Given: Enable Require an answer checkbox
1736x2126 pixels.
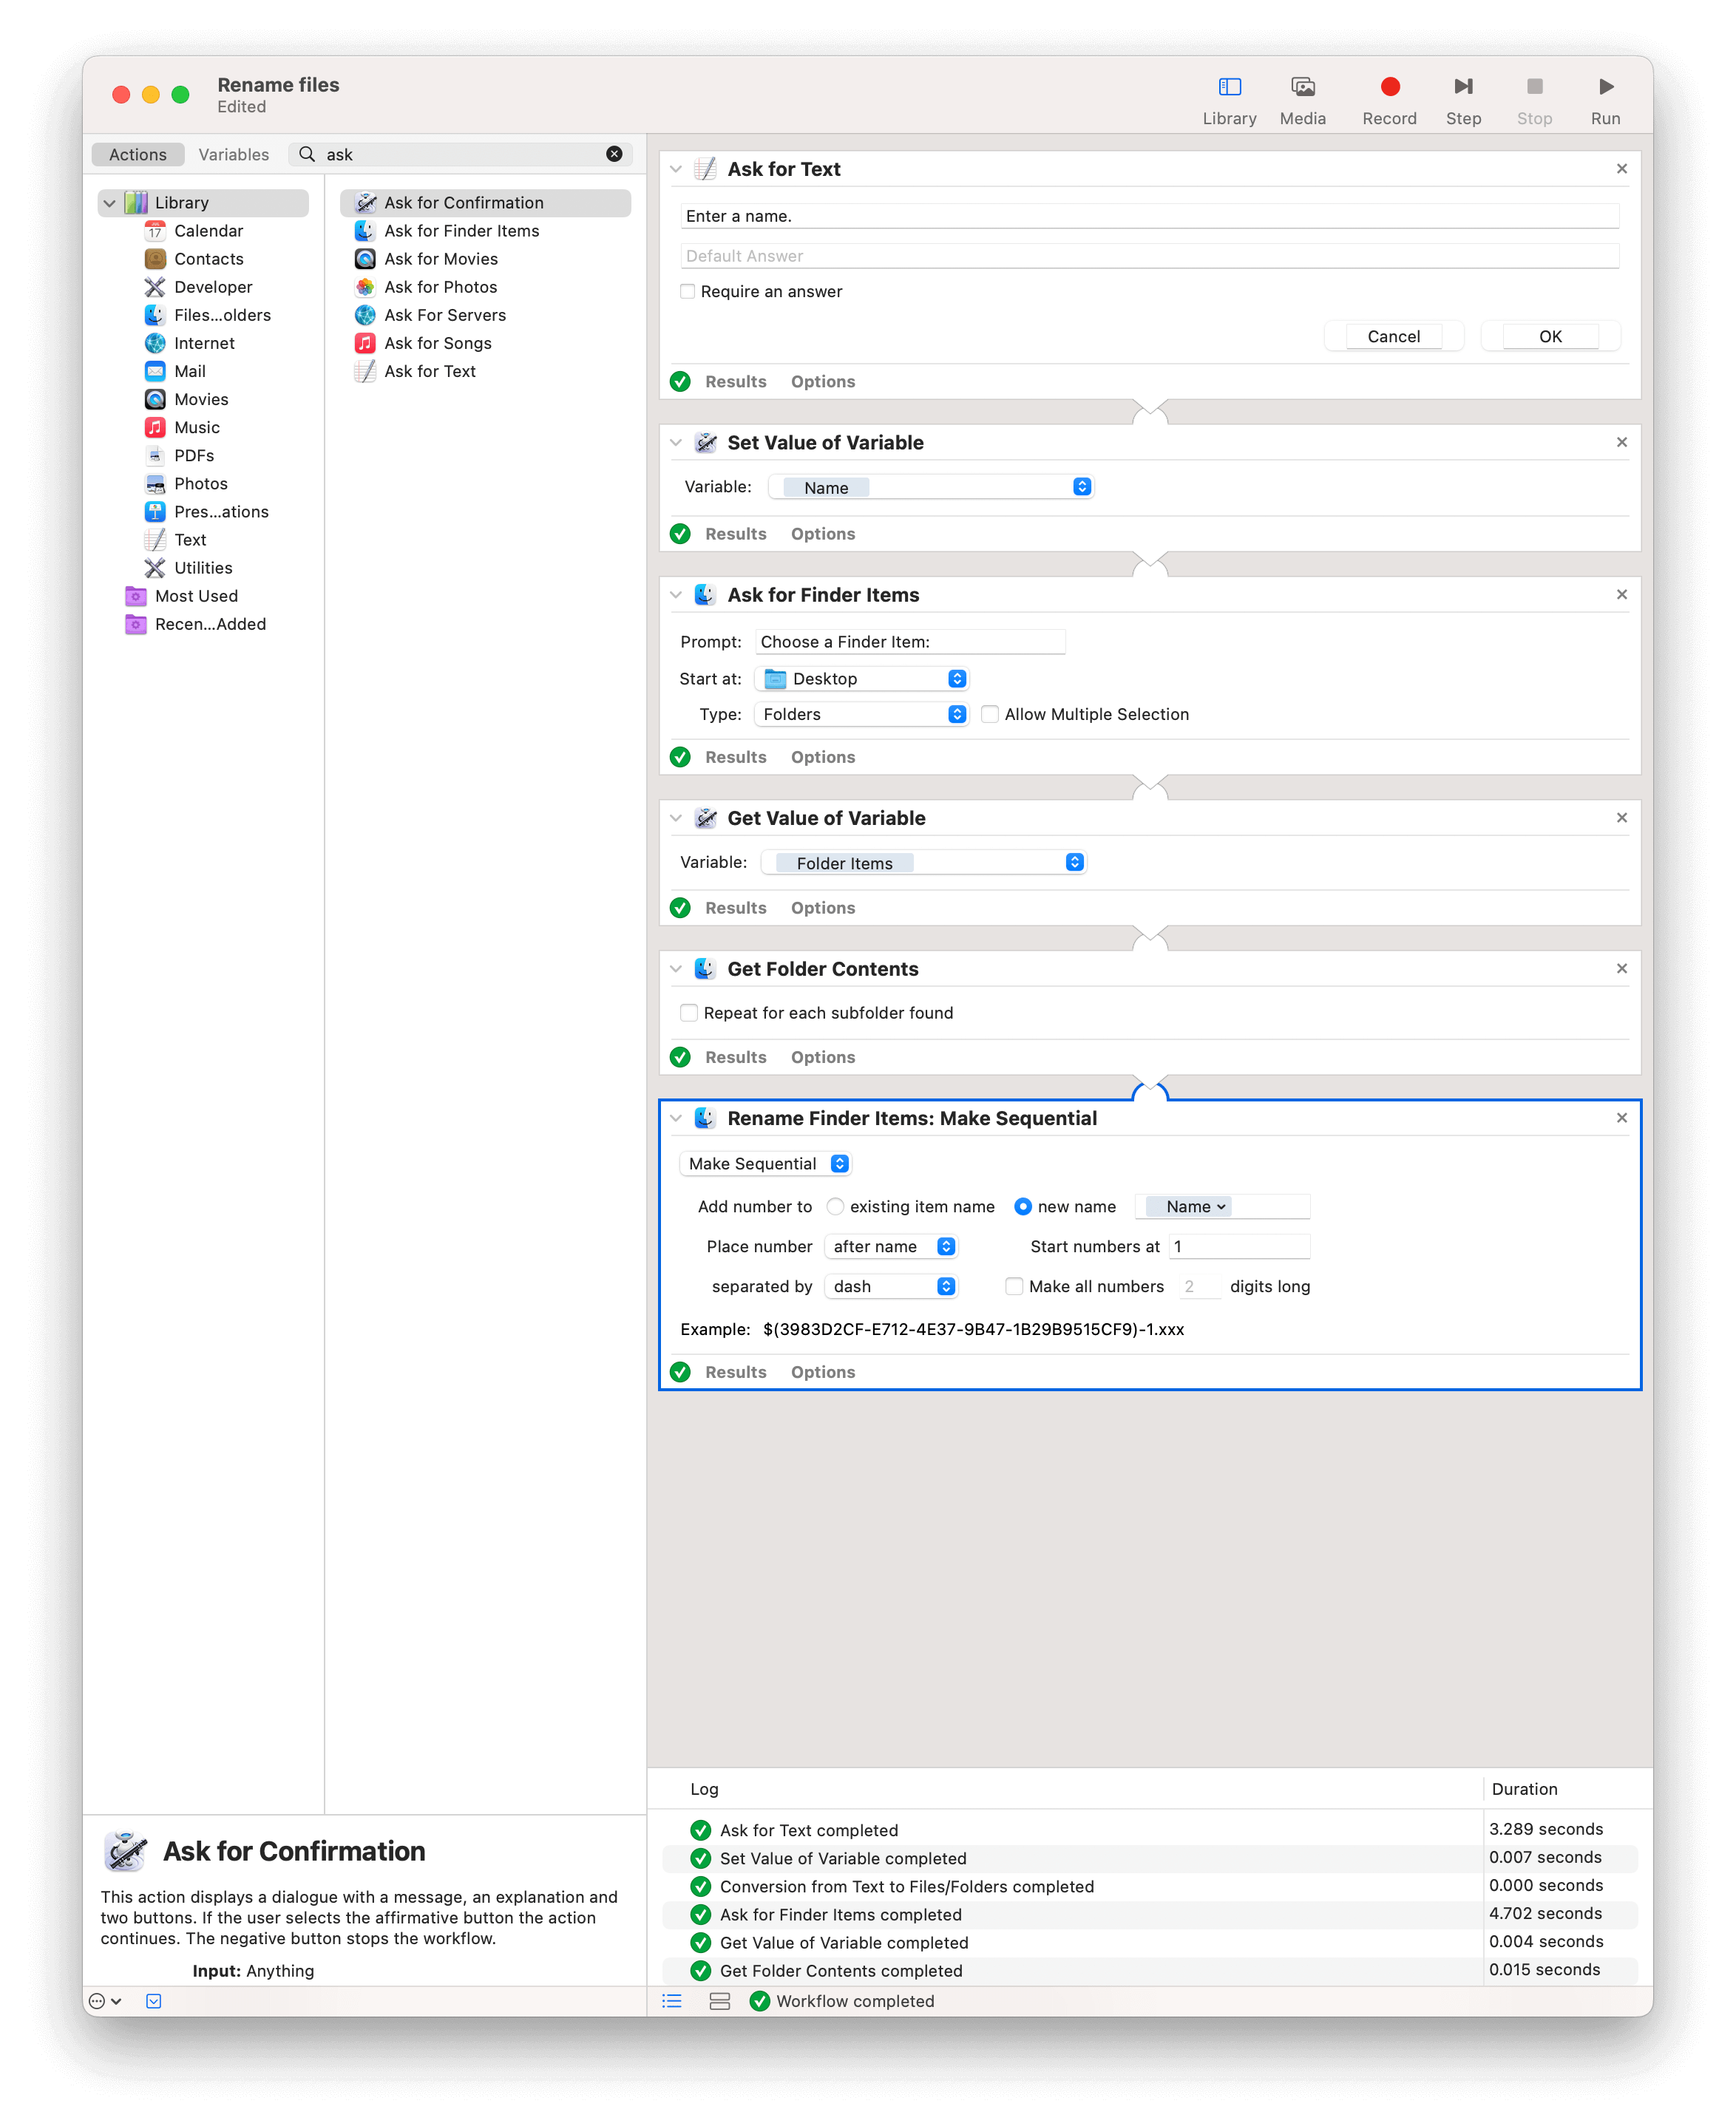Looking at the screenshot, I should coord(687,291).
